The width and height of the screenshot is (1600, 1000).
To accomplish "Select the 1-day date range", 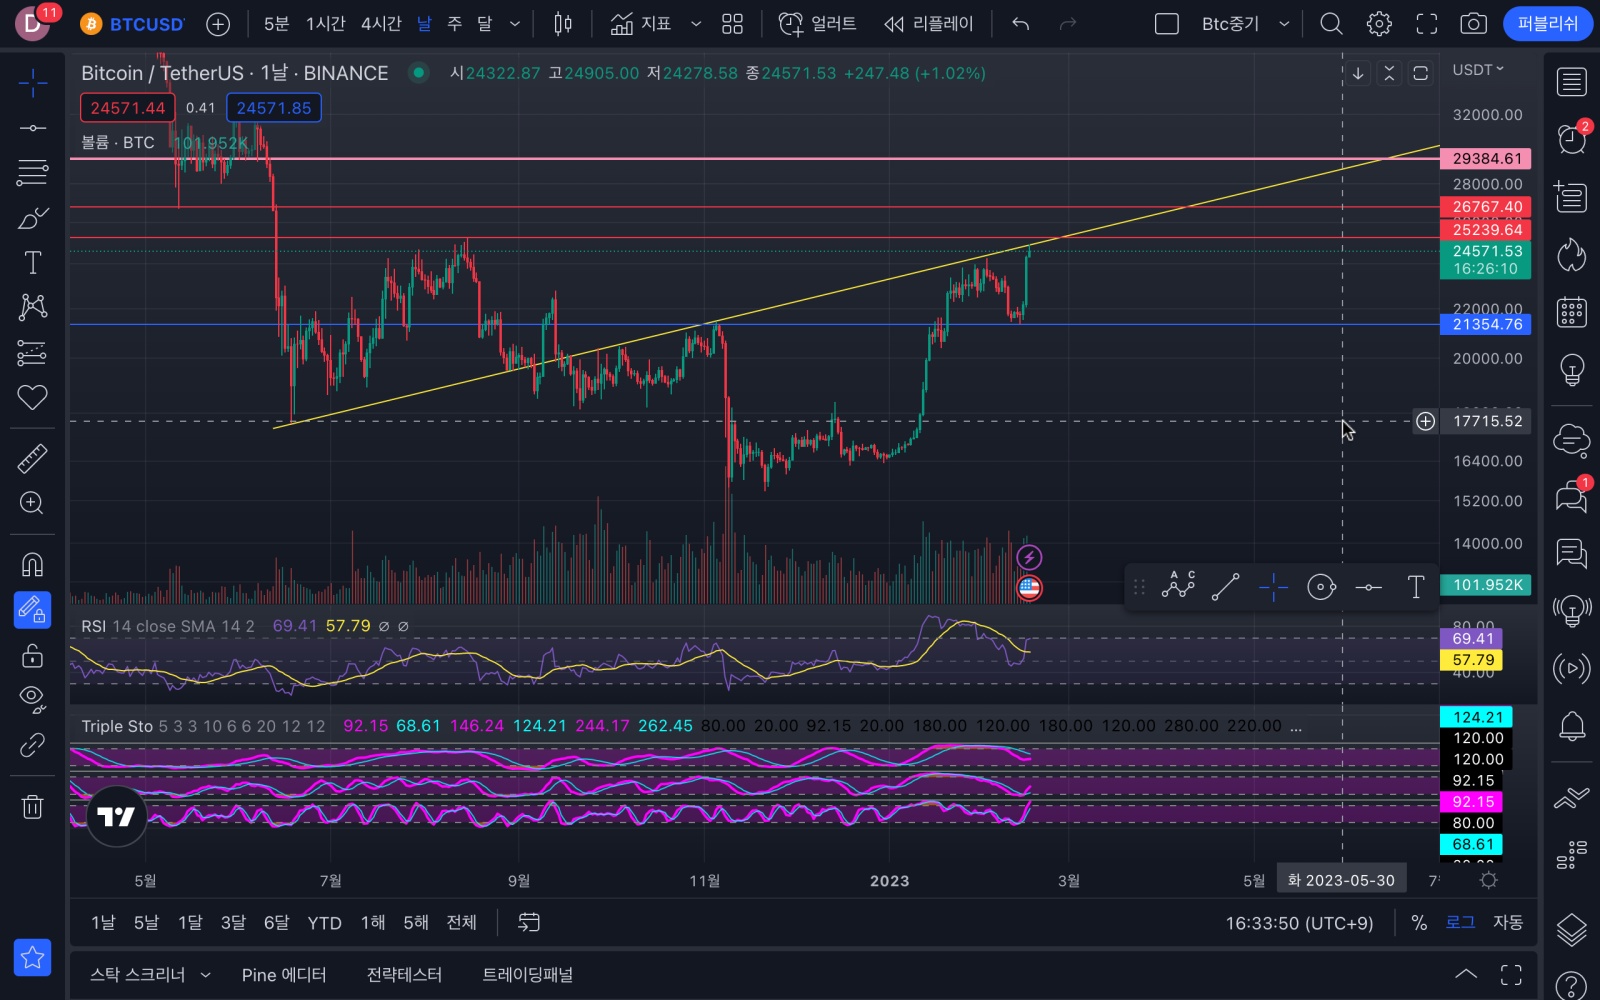I will [x=103, y=923].
